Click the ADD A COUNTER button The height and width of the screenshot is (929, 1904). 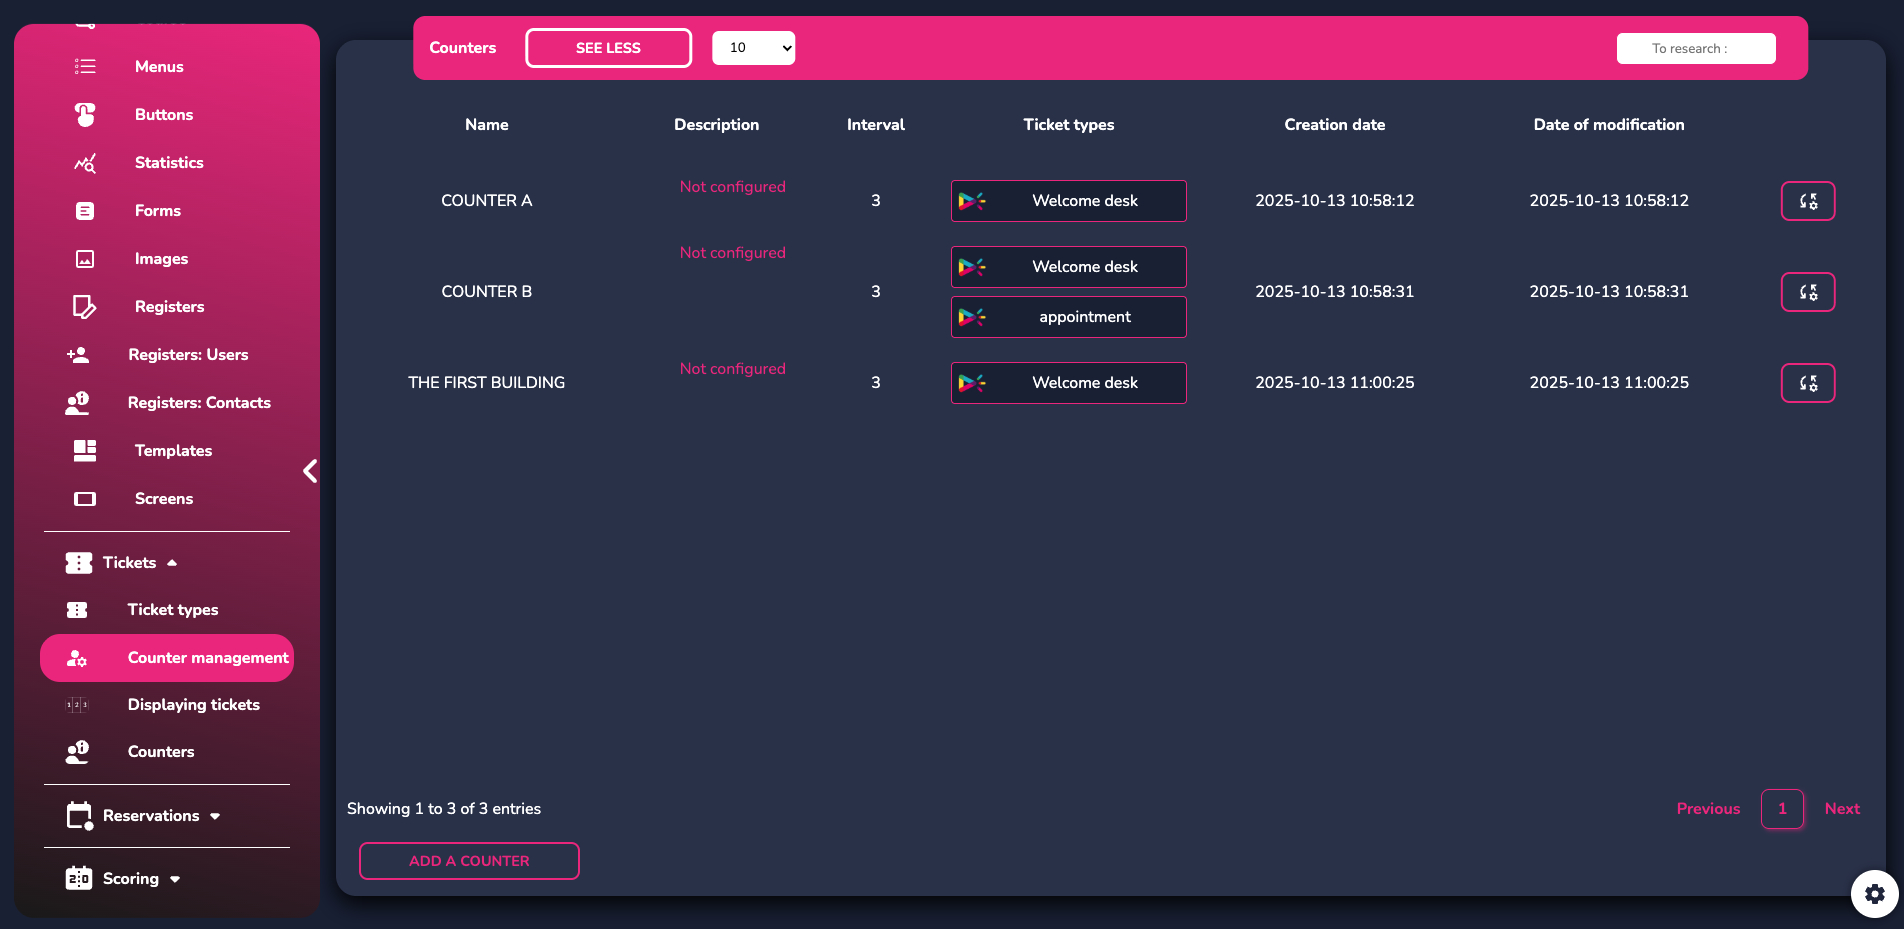point(469,861)
